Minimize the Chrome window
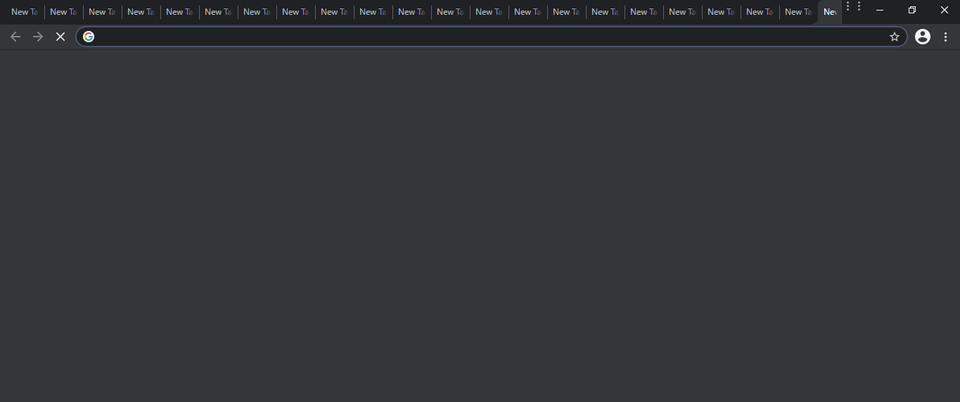This screenshot has height=402, width=960. tap(880, 10)
